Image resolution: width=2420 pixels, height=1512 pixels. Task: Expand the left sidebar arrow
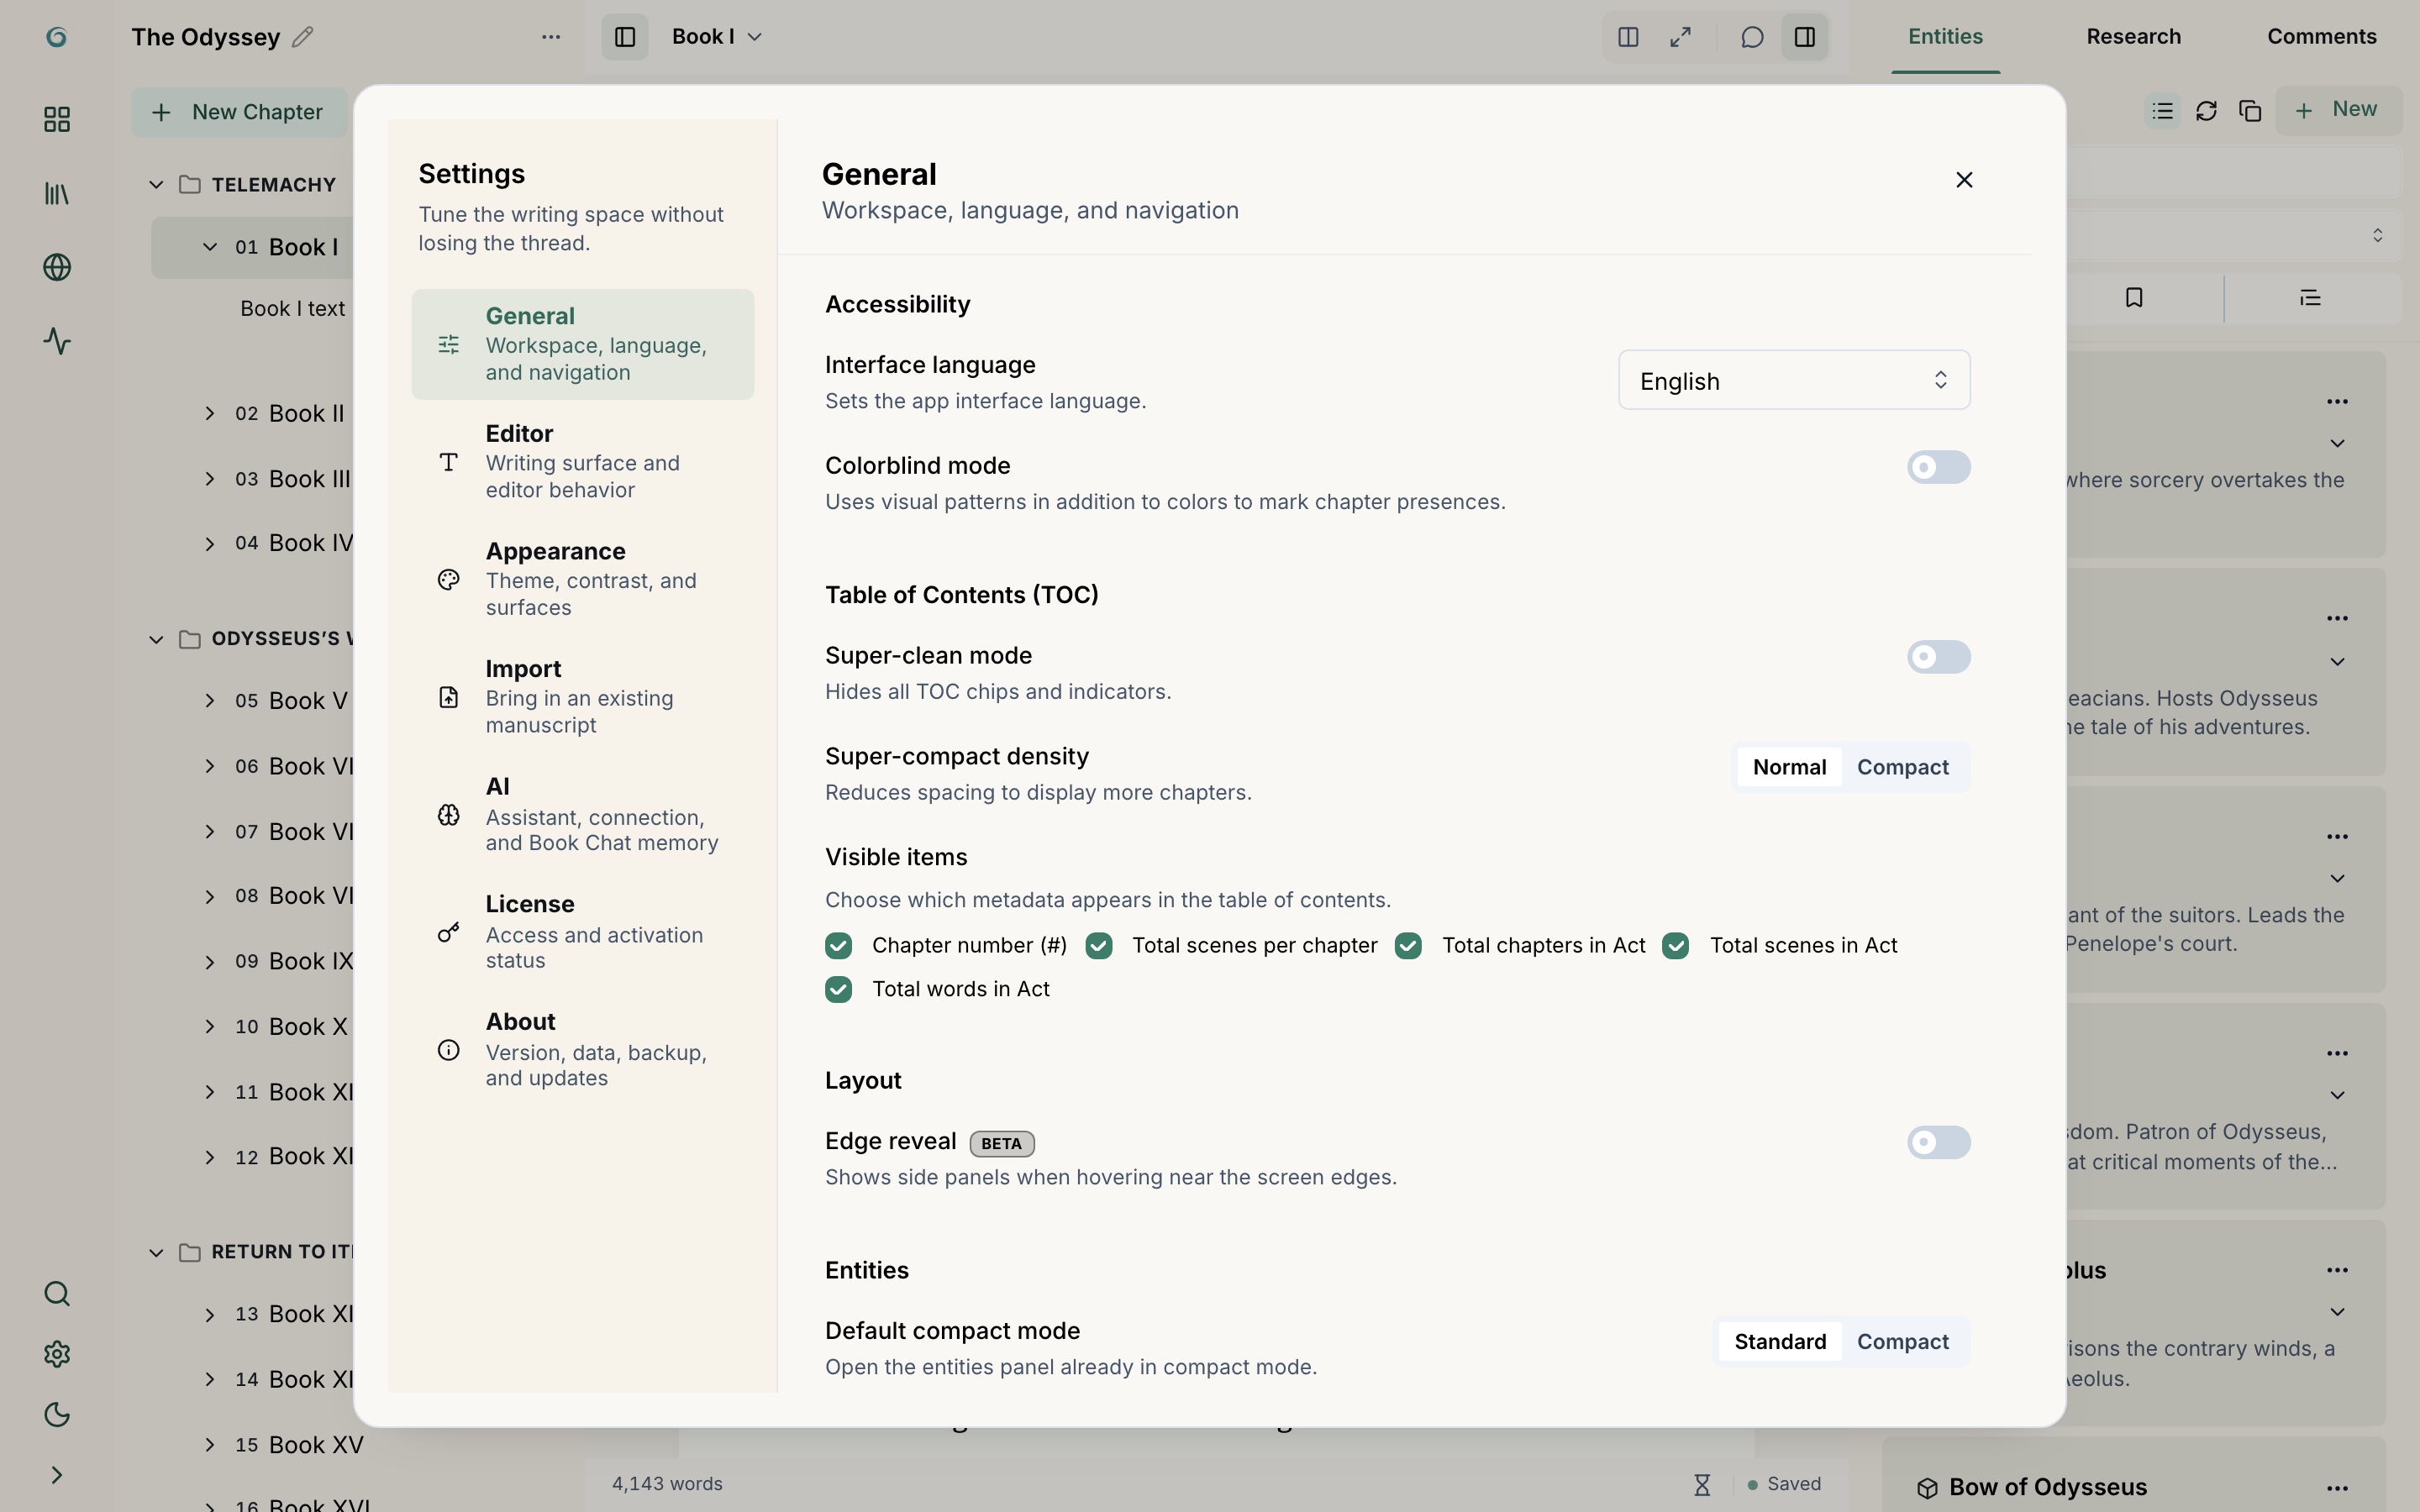pos(57,1475)
